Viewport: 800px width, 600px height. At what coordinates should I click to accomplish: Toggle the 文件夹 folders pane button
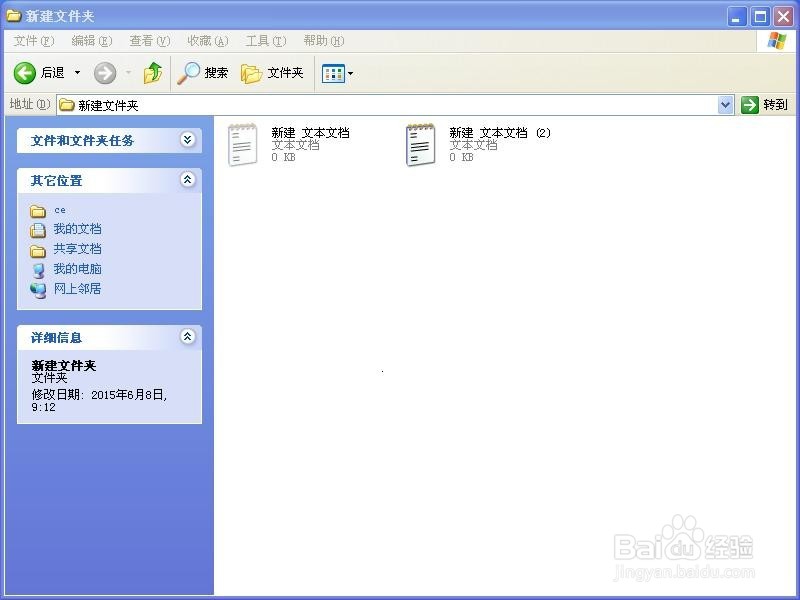[272, 73]
